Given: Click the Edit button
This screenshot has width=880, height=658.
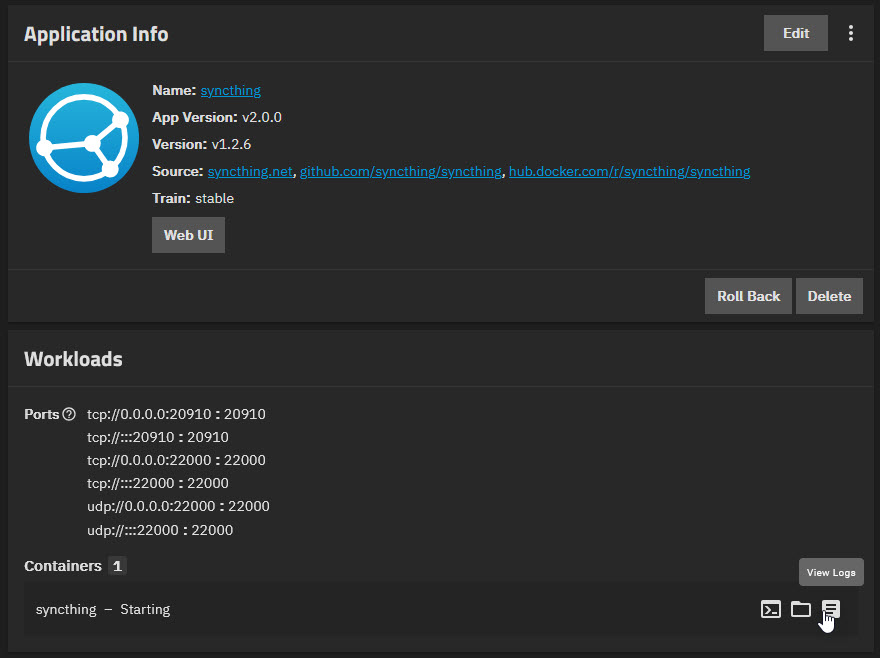Looking at the screenshot, I should click(796, 33).
